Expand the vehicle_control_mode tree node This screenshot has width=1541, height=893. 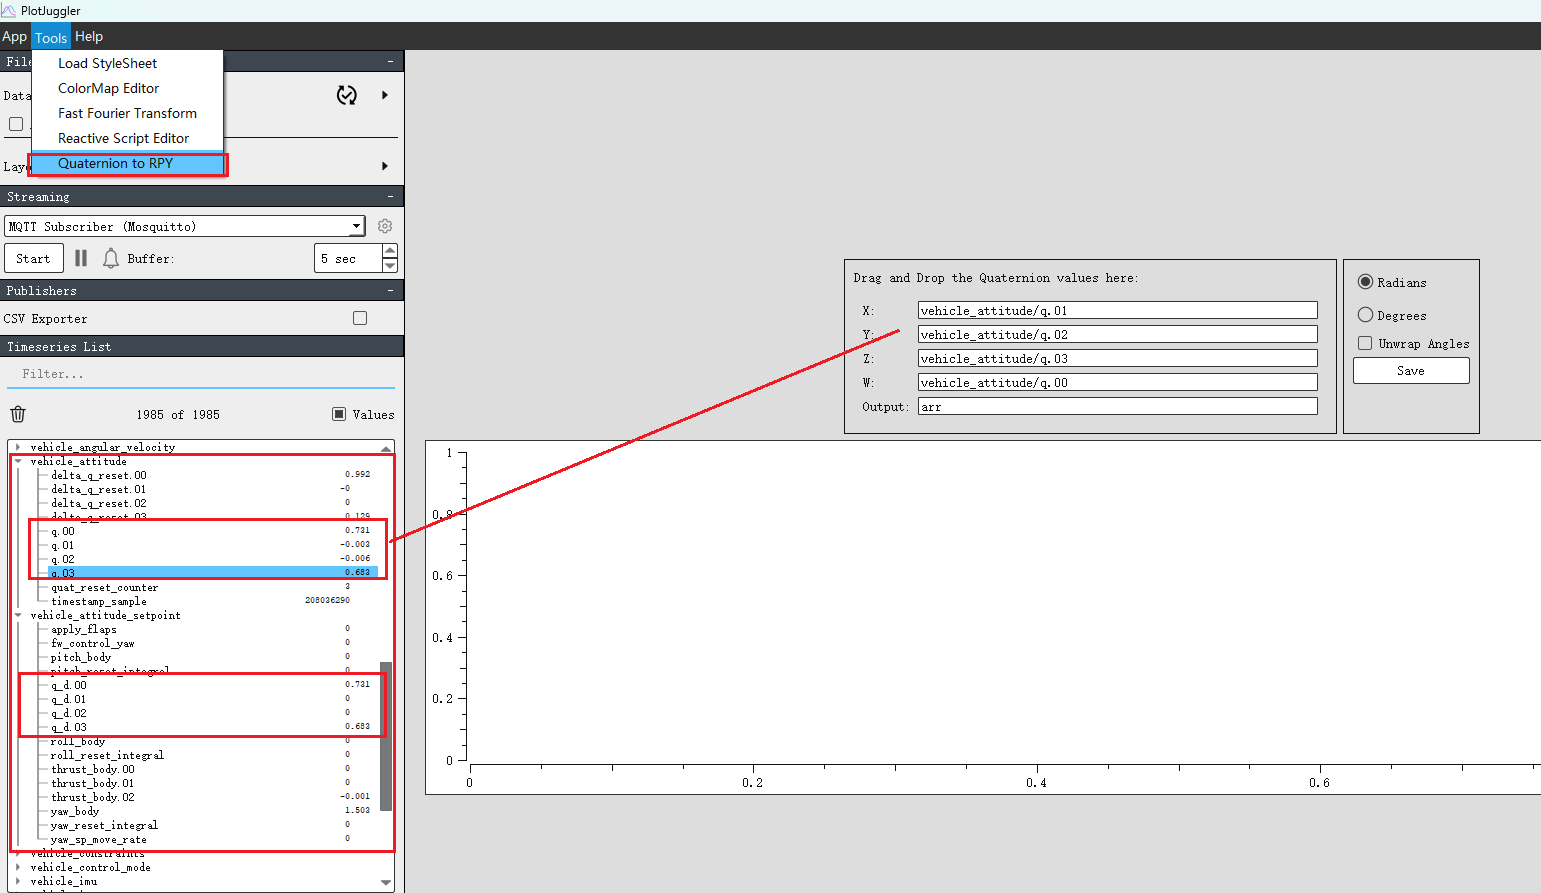pos(18,867)
